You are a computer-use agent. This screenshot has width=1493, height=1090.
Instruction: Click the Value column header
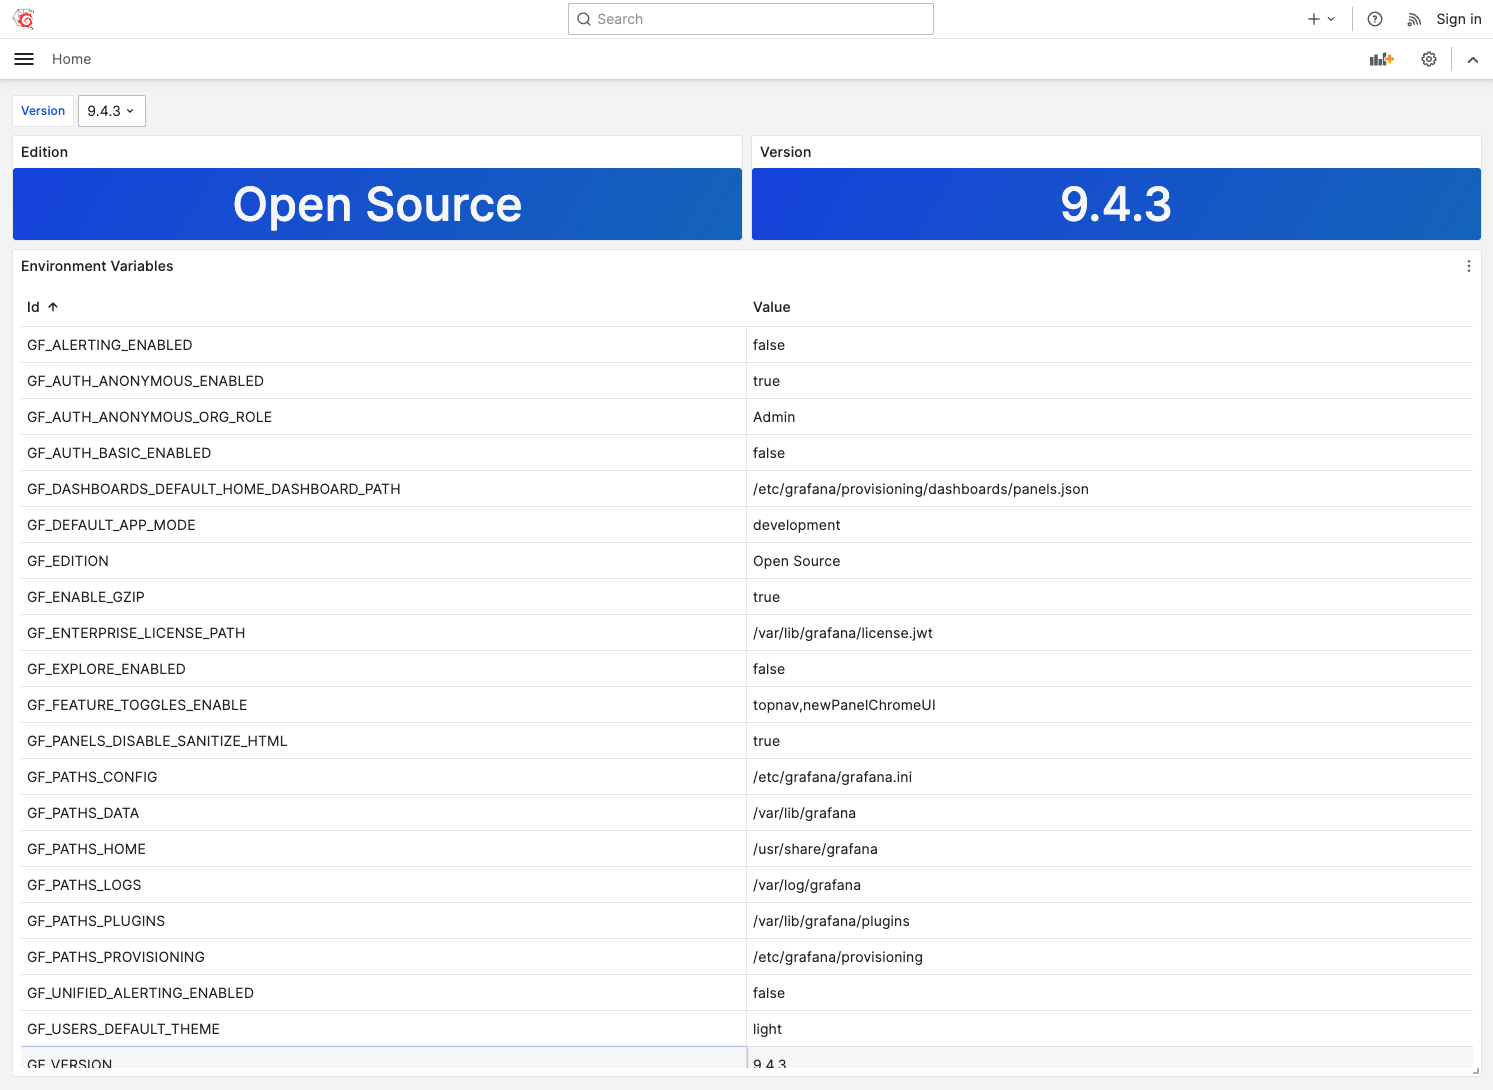[x=772, y=307]
